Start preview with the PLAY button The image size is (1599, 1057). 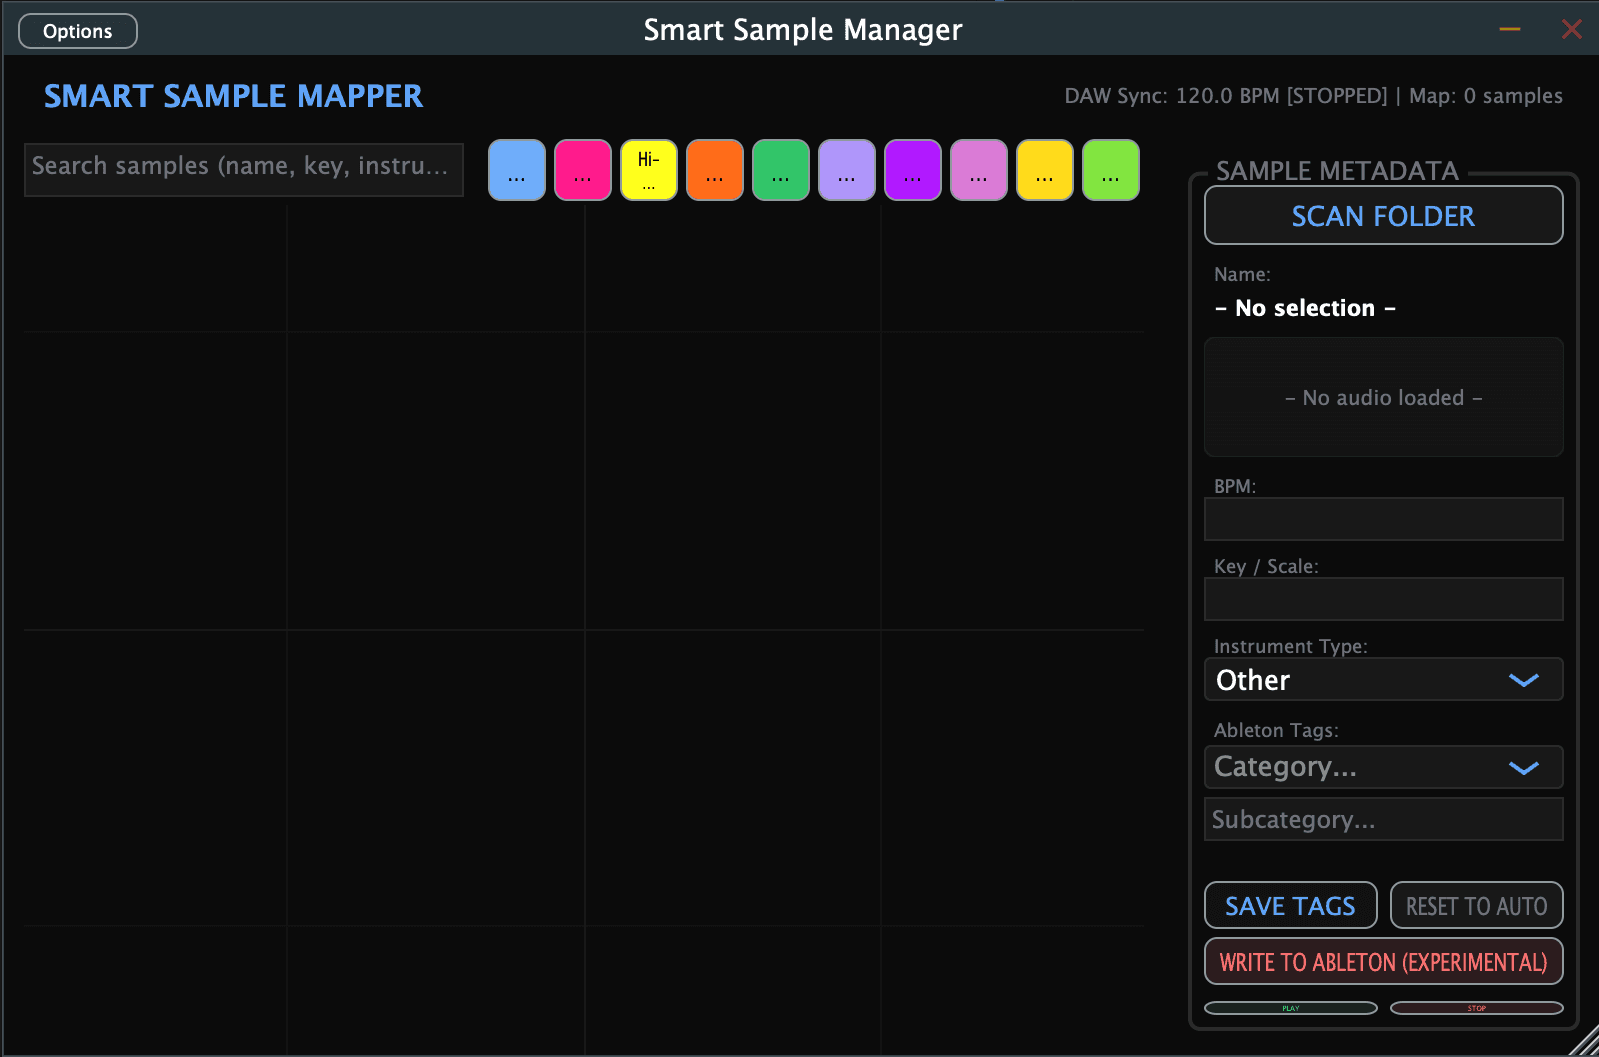[1291, 1008]
